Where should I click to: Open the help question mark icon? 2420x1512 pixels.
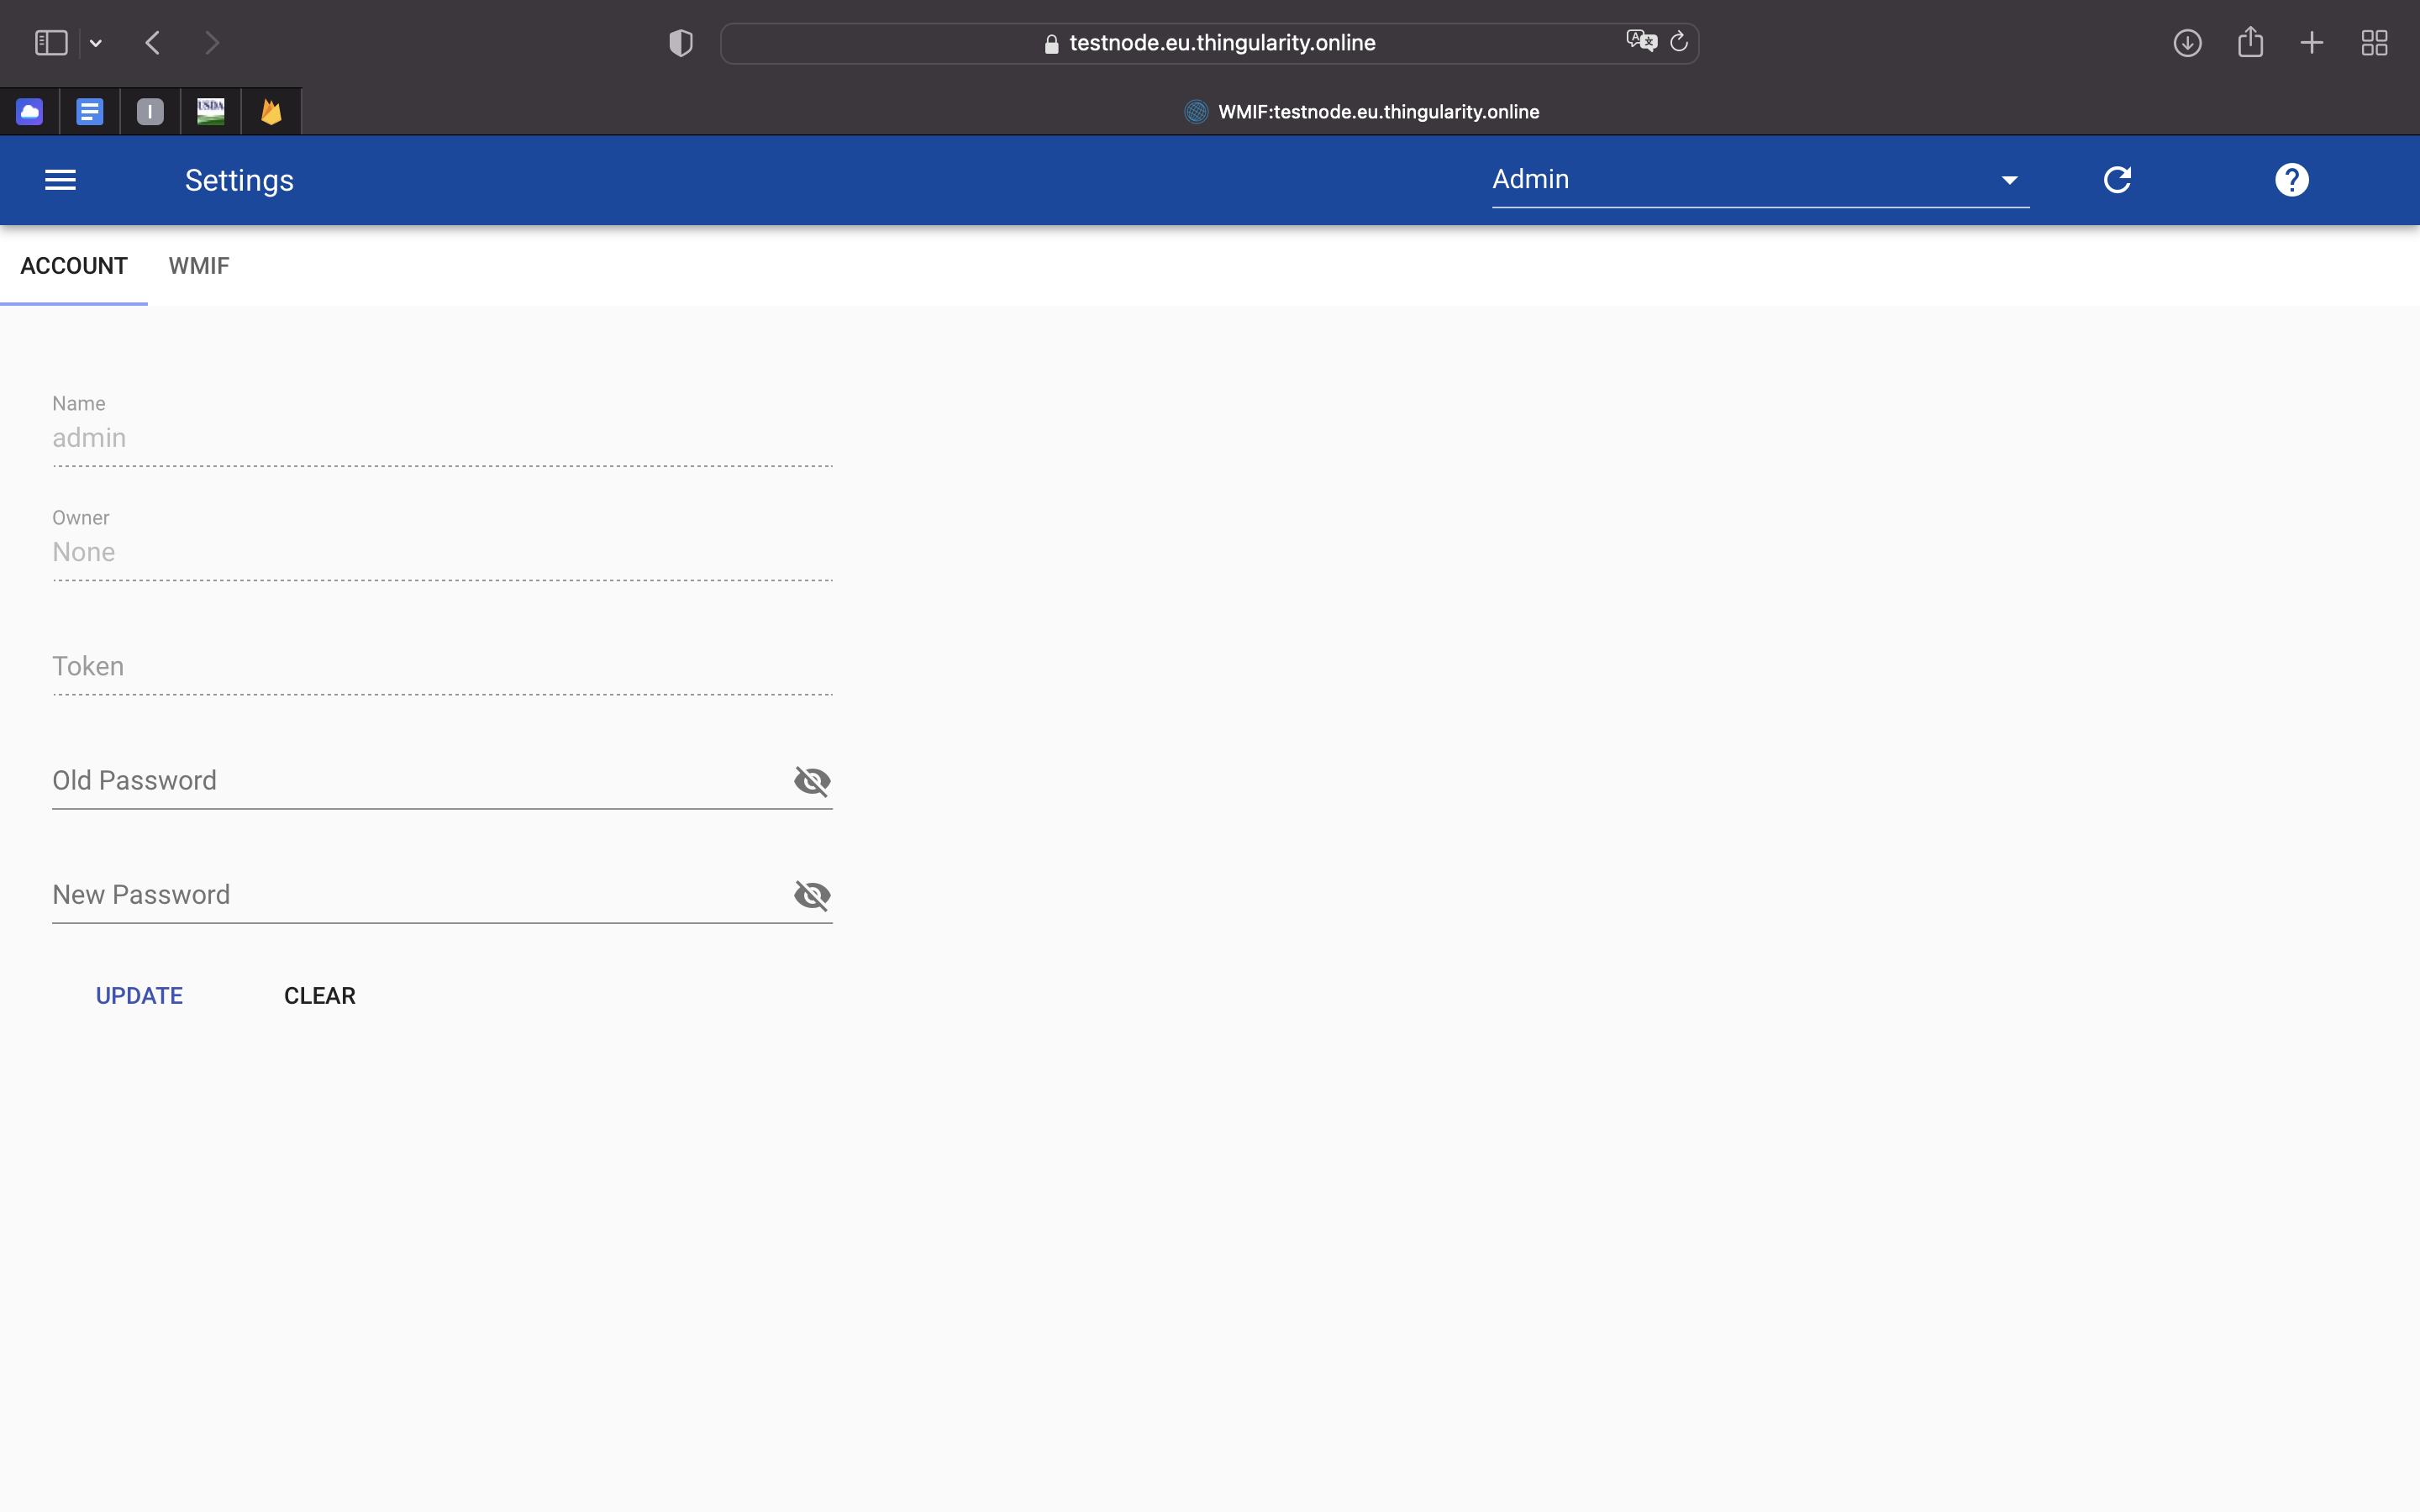[x=2291, y=180]
